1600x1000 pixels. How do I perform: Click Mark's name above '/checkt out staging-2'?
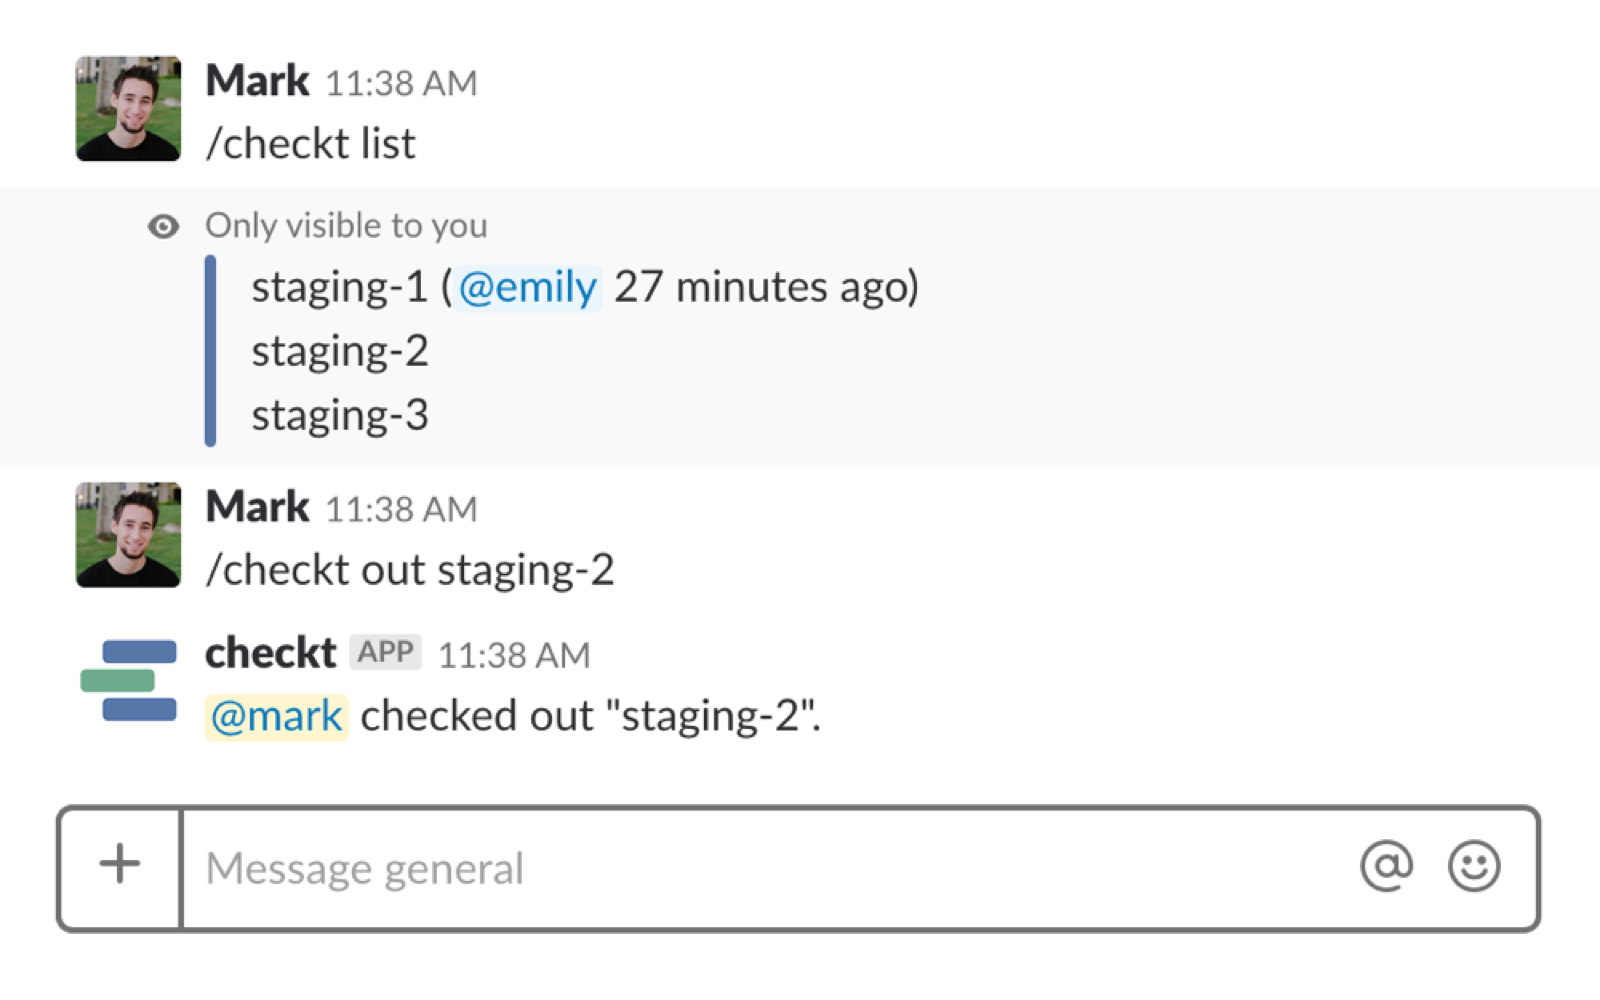[257, 507]
